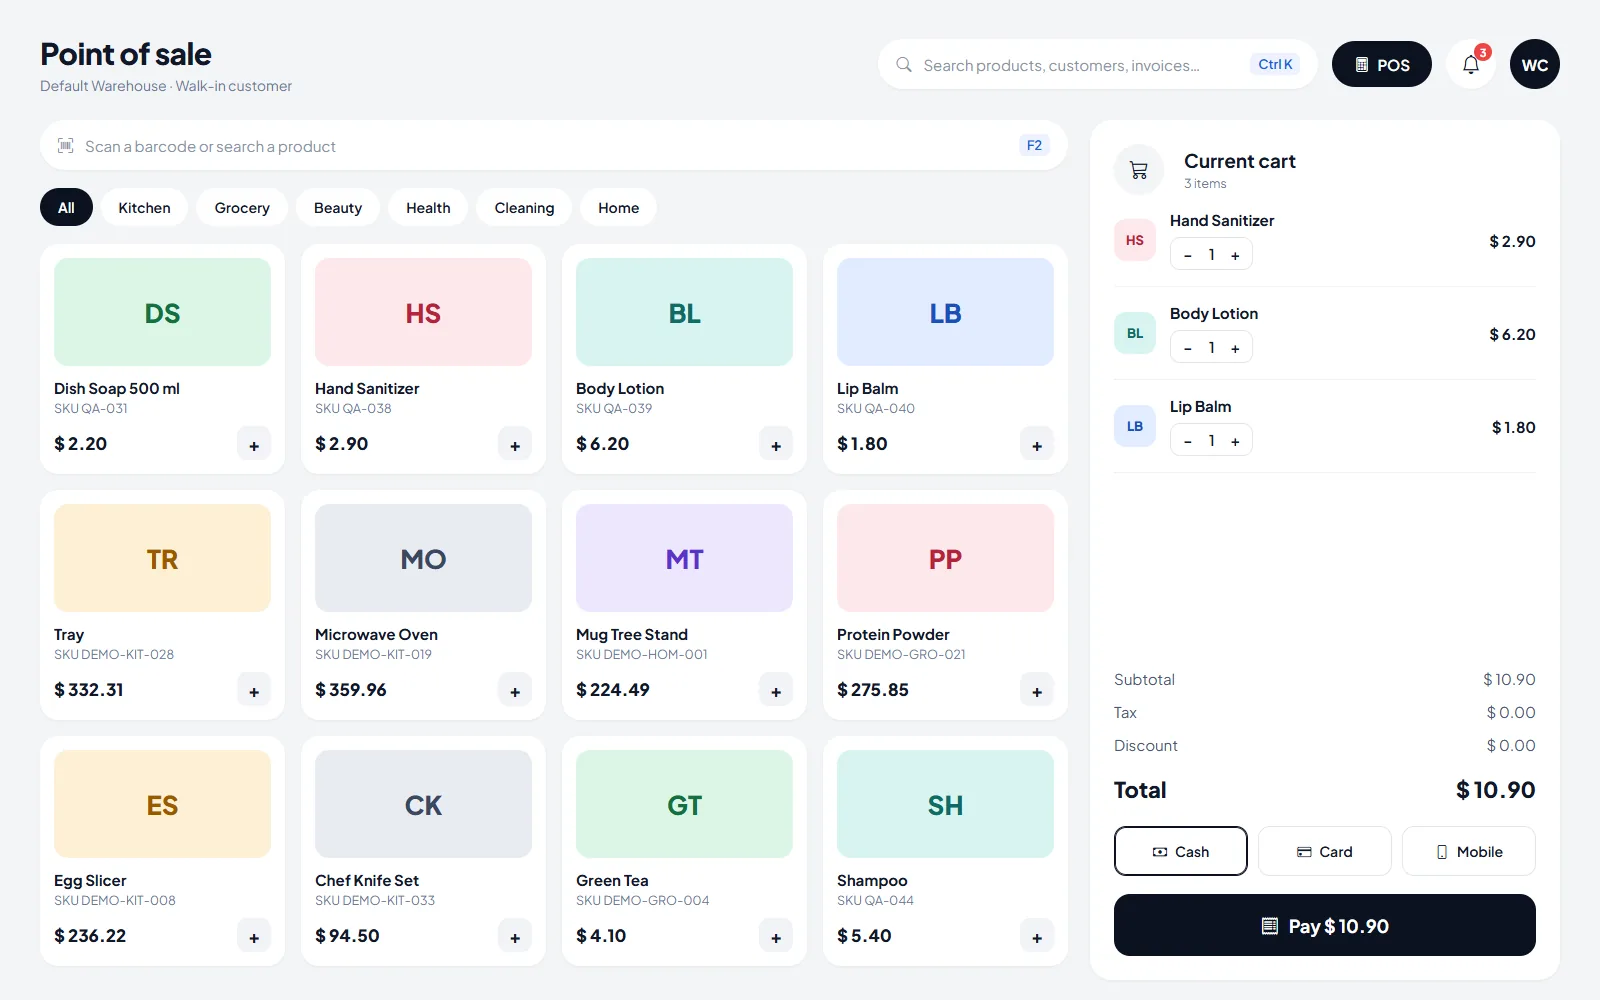This screenshot has width=1600, height=1000.
Task: Add Tray to the cart
Action: click(254, 691)
